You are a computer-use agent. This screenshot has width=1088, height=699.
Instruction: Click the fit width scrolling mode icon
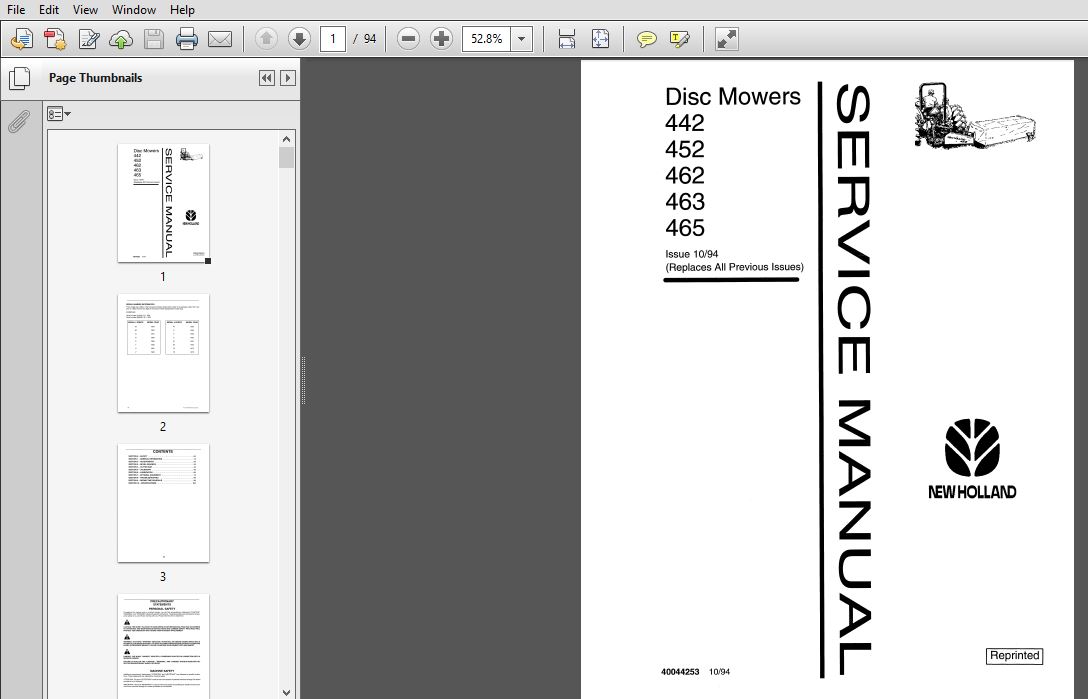point(567,39)
